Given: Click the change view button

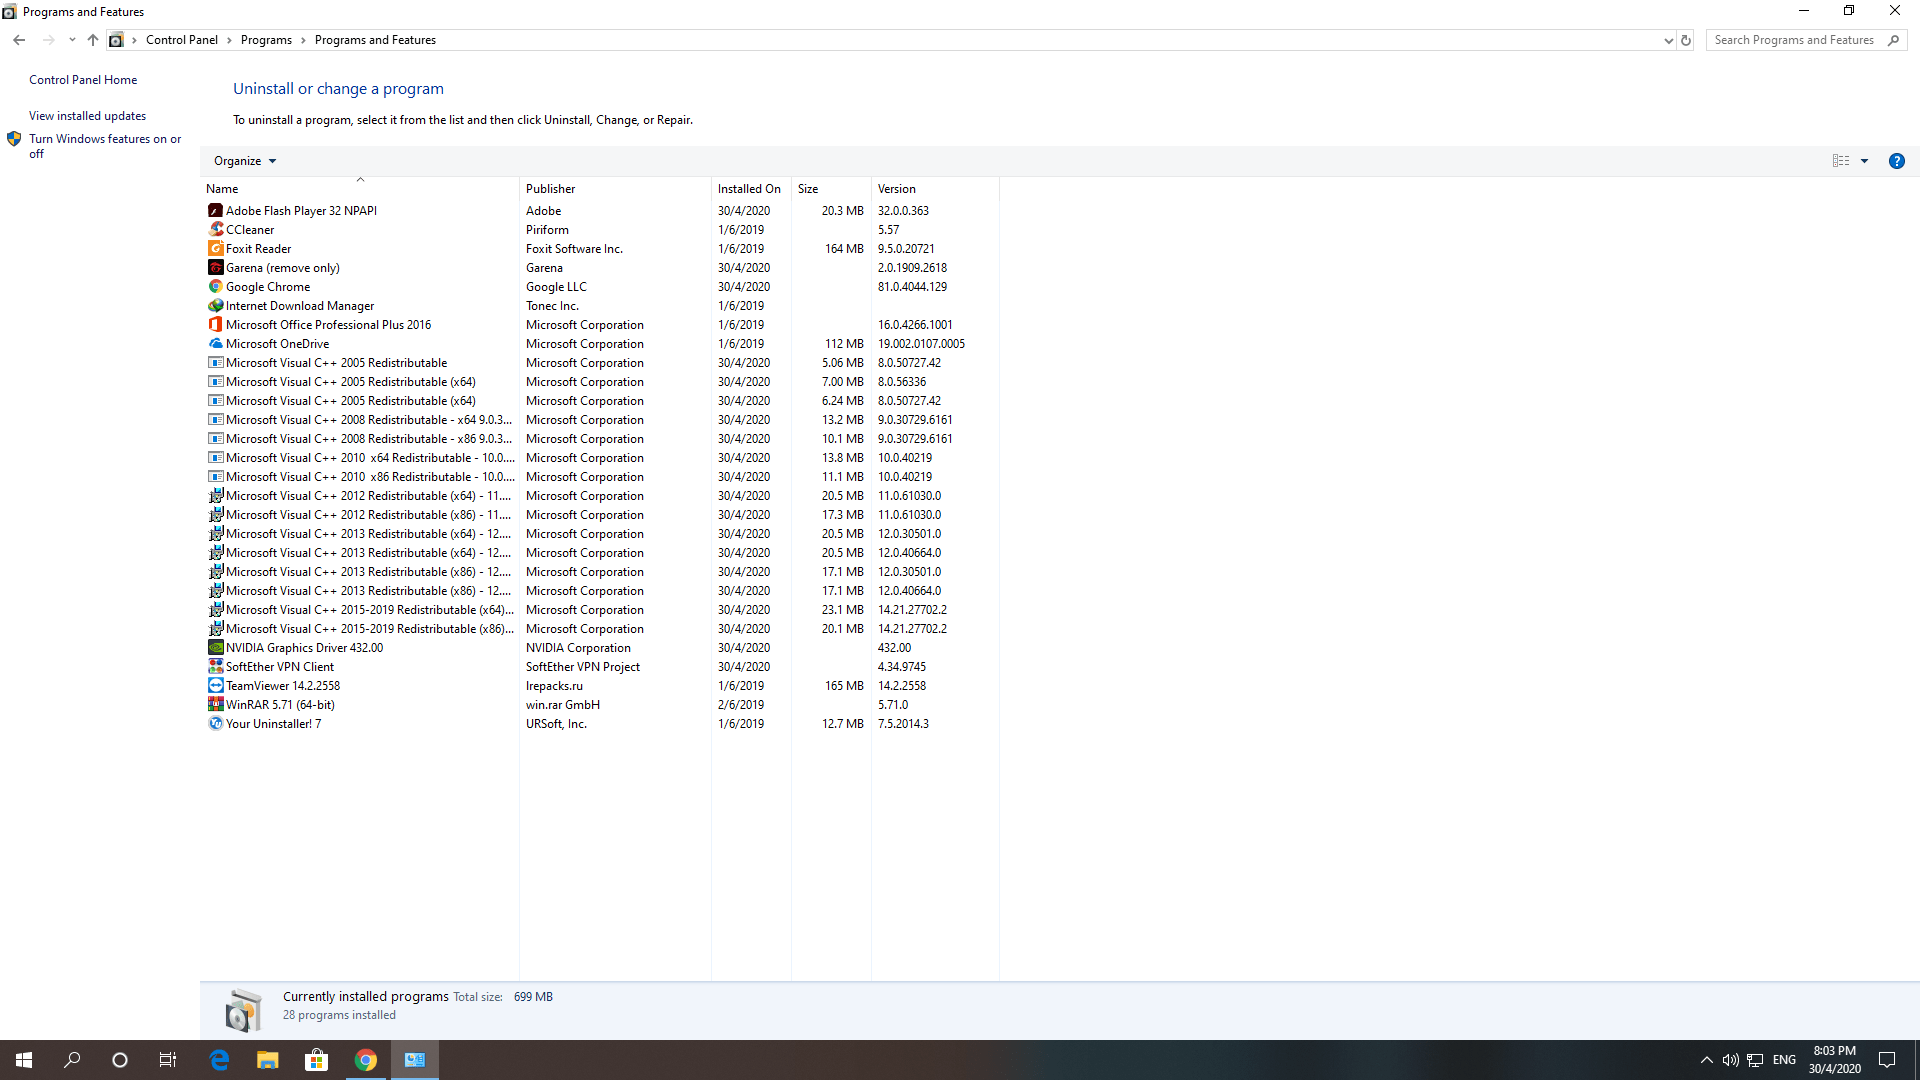Looking at the screenshot, I should point(1841,161).
